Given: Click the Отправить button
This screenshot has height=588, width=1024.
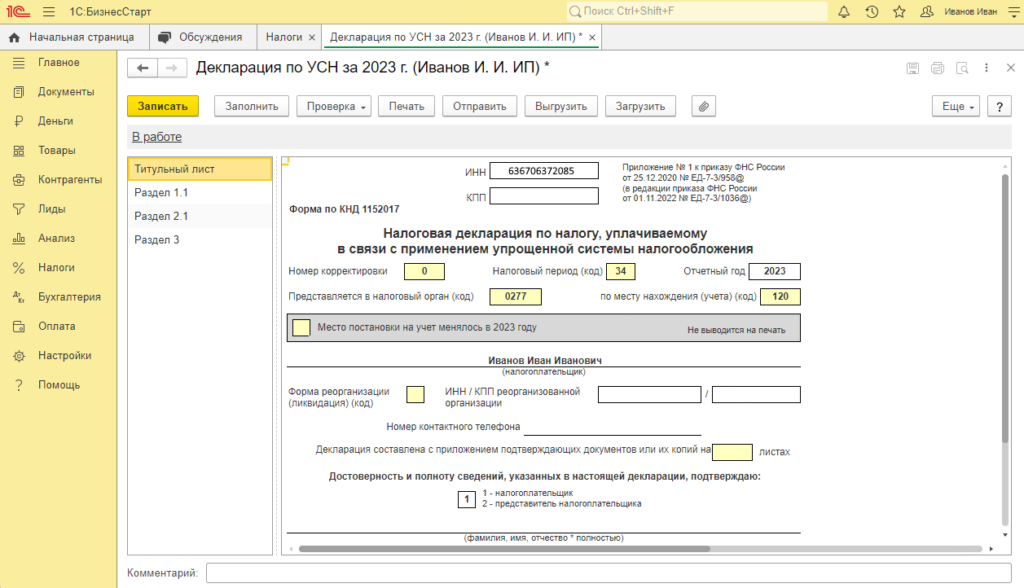Looking at the screenshot, I should pos(479,106).
